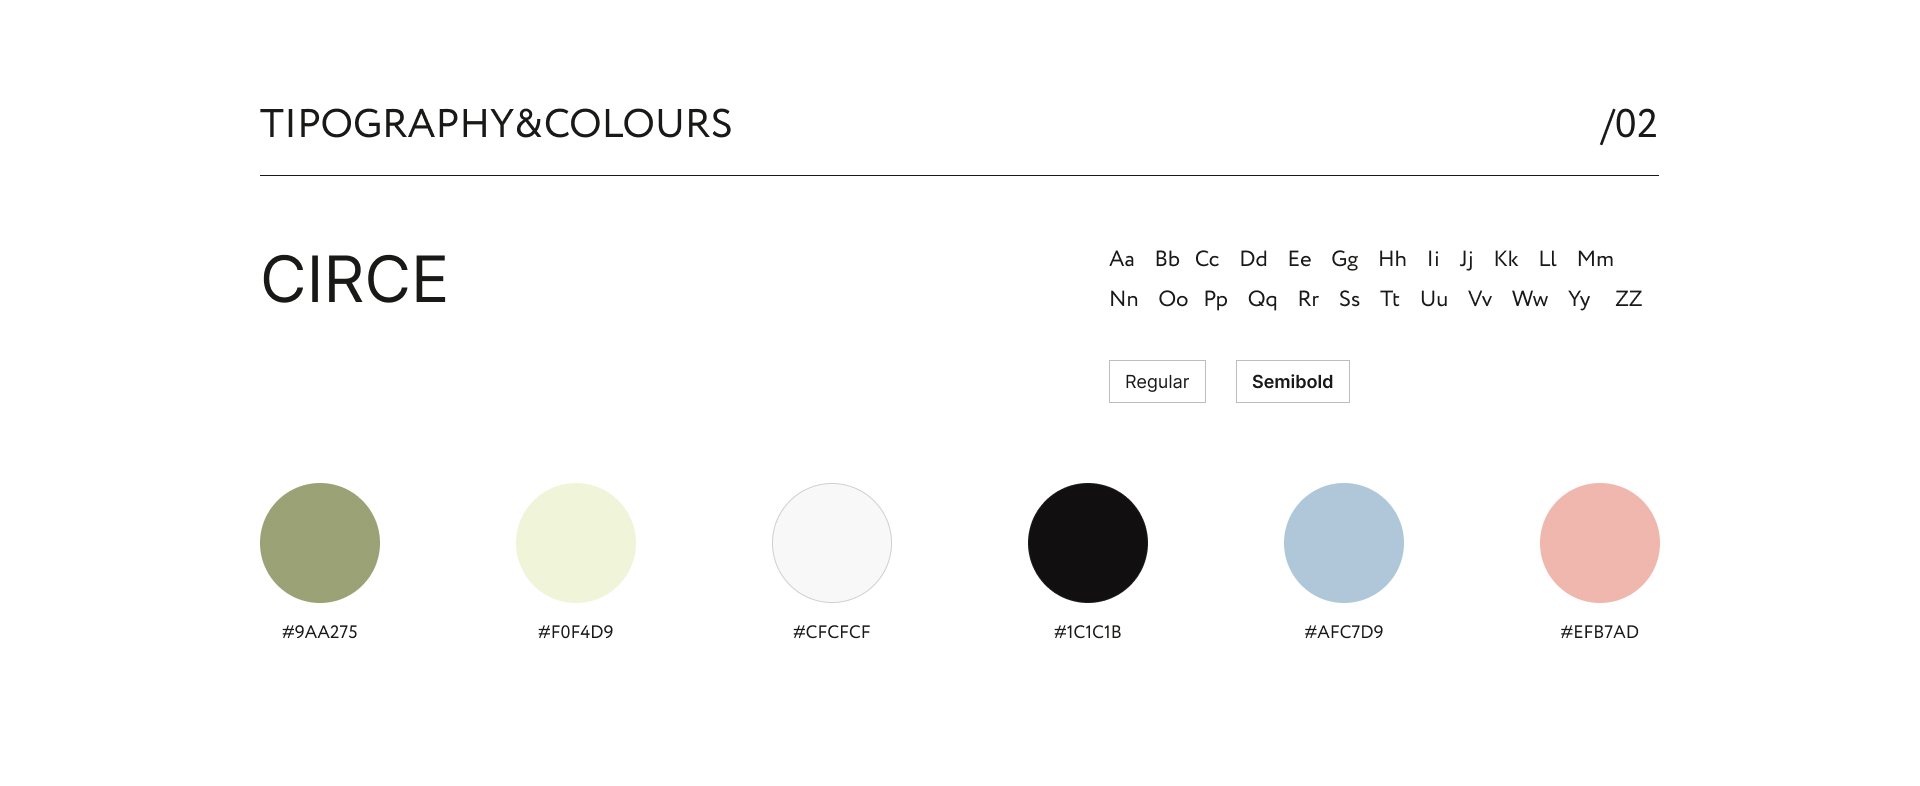The width and height of the screenshot is (1920, 786).
Task: Pick the off-white #CFCFCF colour circle
Action: pyautogui.click(x=832, y=543)
